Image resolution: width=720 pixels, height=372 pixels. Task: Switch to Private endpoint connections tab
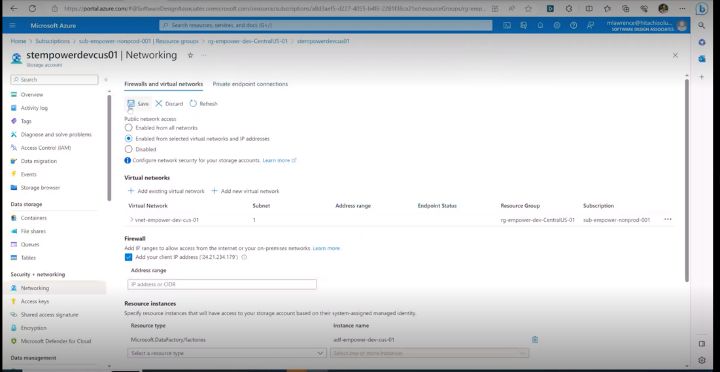tap(250, 84)
